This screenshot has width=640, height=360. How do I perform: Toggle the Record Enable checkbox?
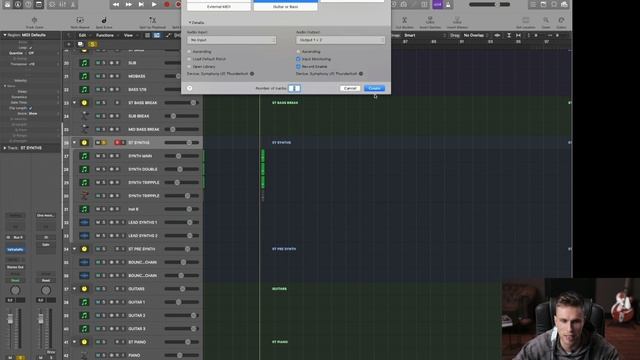point(298,66)
